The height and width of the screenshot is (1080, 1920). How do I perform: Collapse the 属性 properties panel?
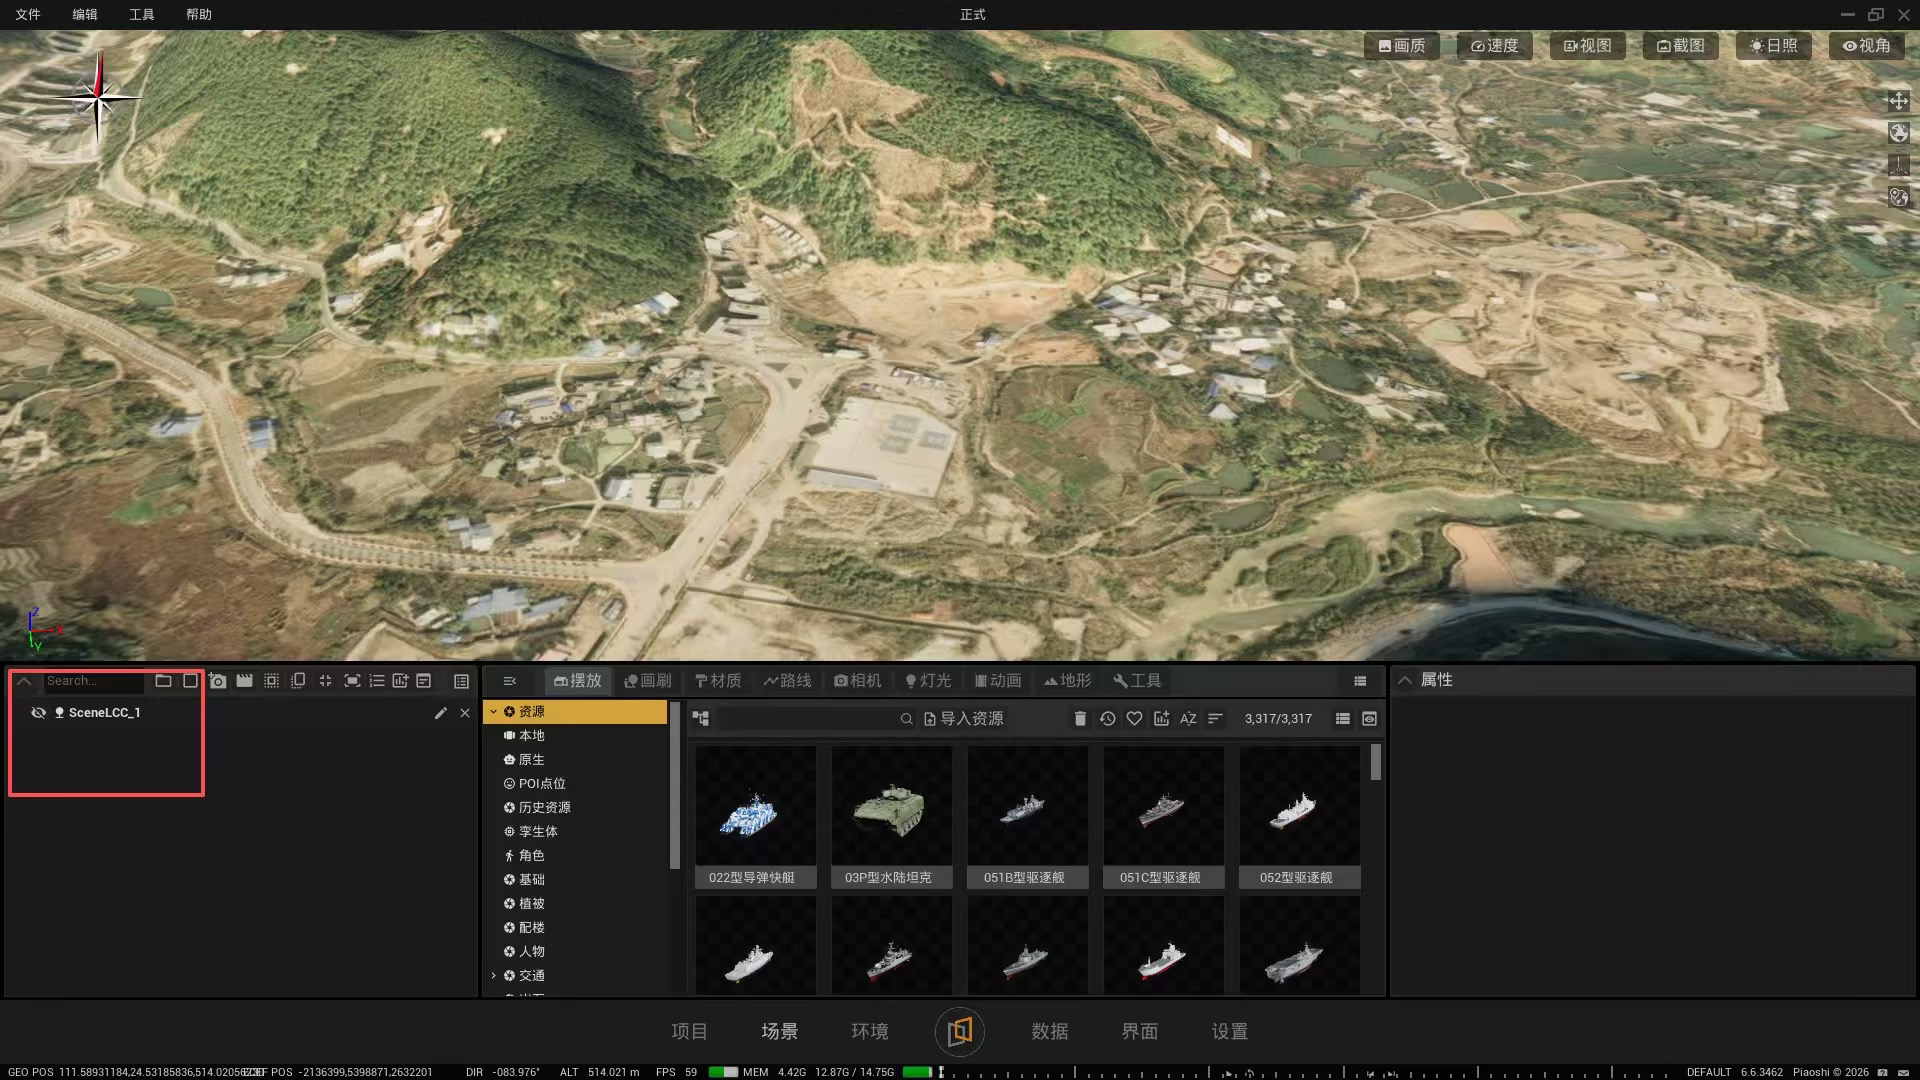coord(1405,680)
